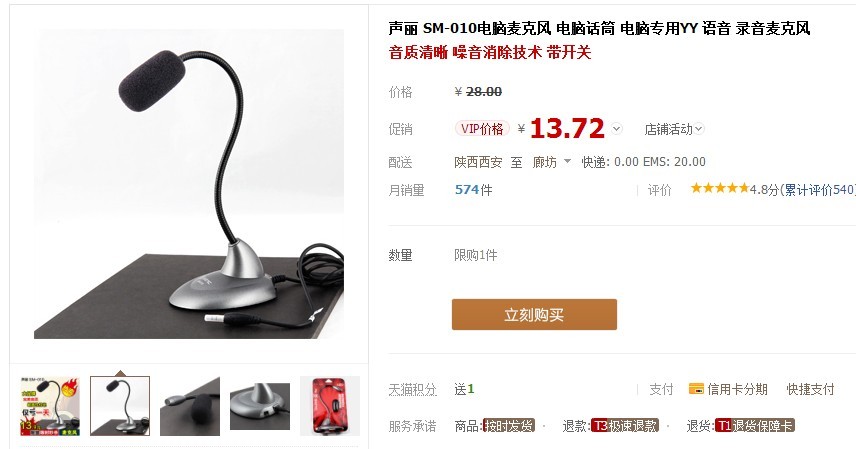856x449 pixels.
Task: Click the T1 return guarantee card badge
Action: pos(754,426)
